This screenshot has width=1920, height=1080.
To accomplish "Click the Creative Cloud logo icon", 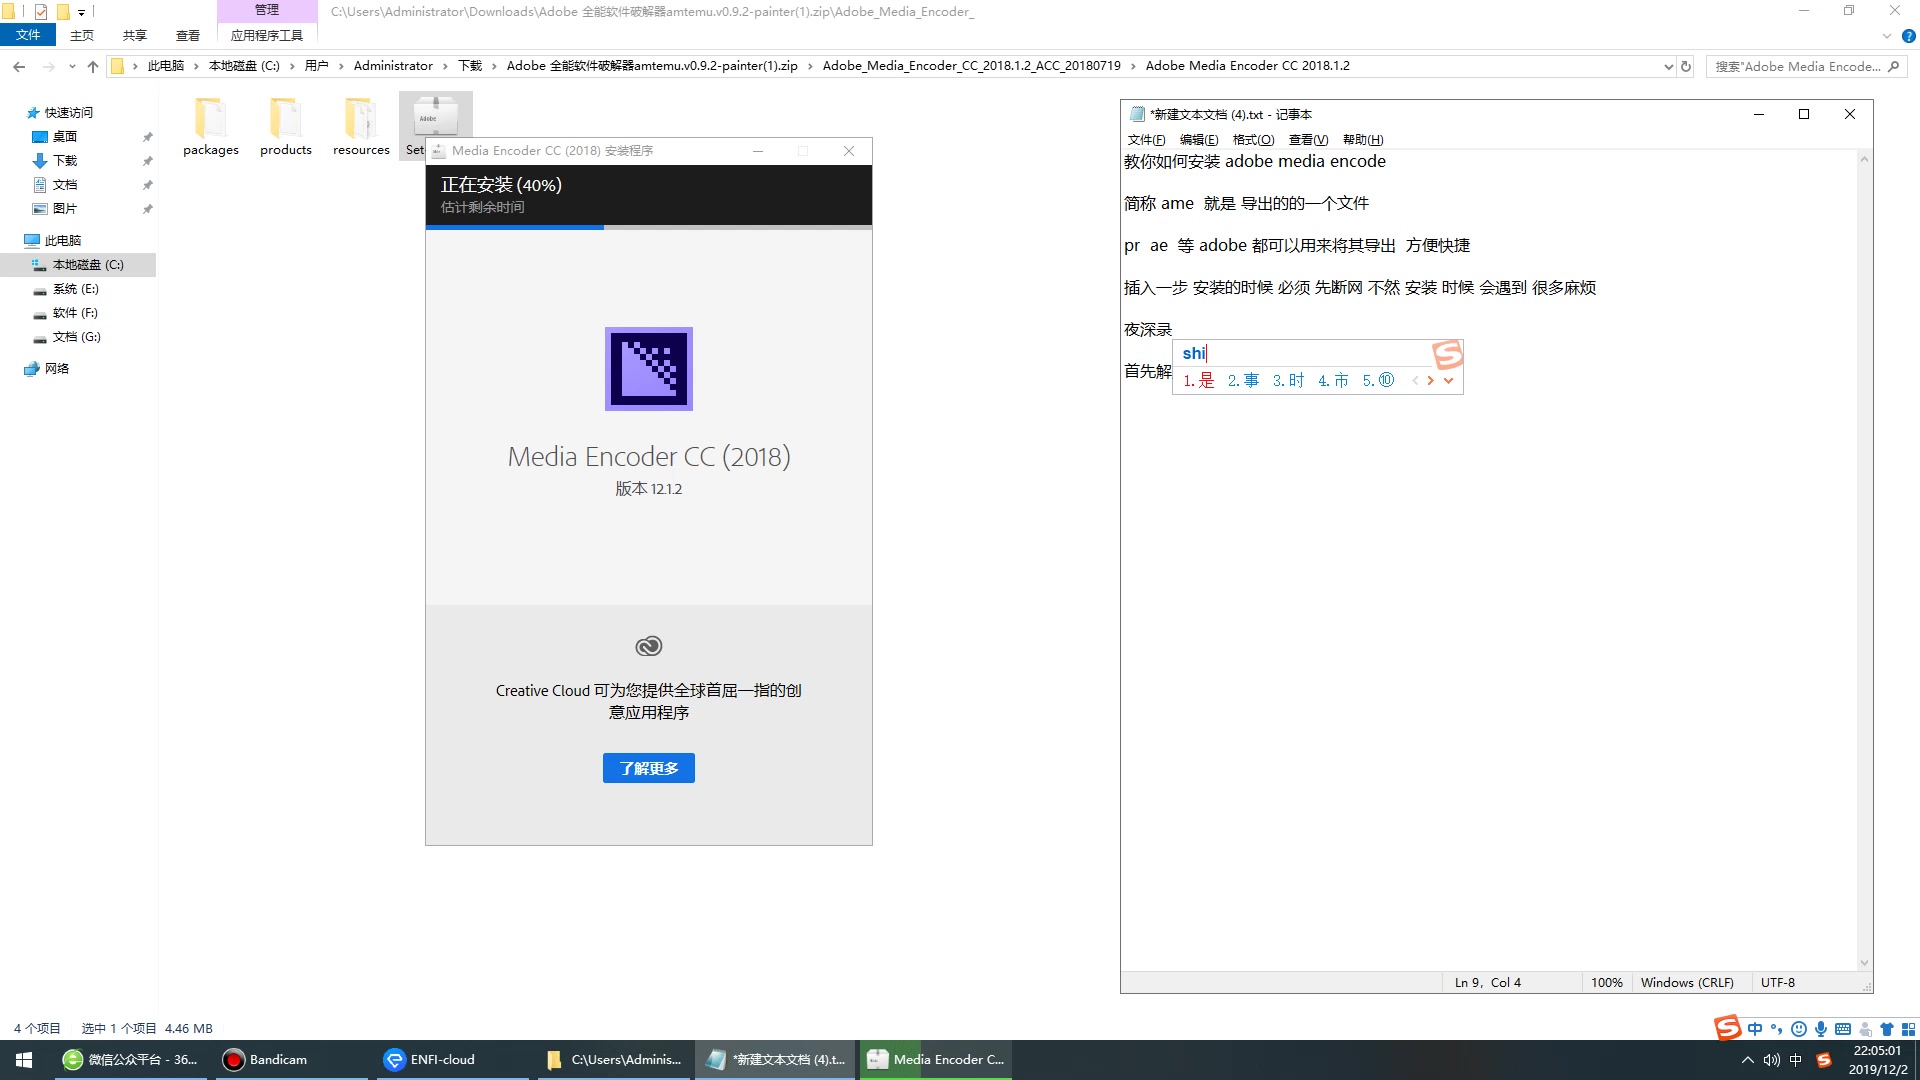I will pos(648,646).
